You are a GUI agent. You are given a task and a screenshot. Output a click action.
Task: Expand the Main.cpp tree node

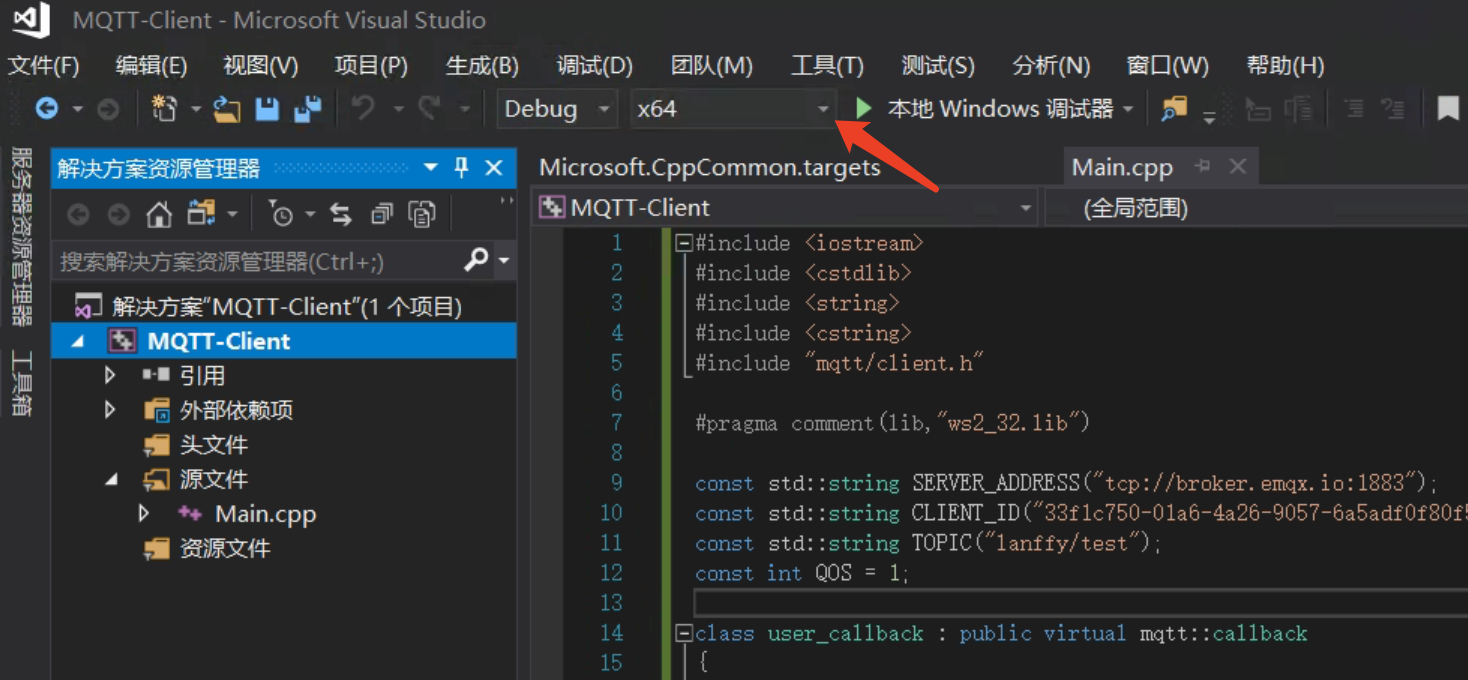[144, 513]
